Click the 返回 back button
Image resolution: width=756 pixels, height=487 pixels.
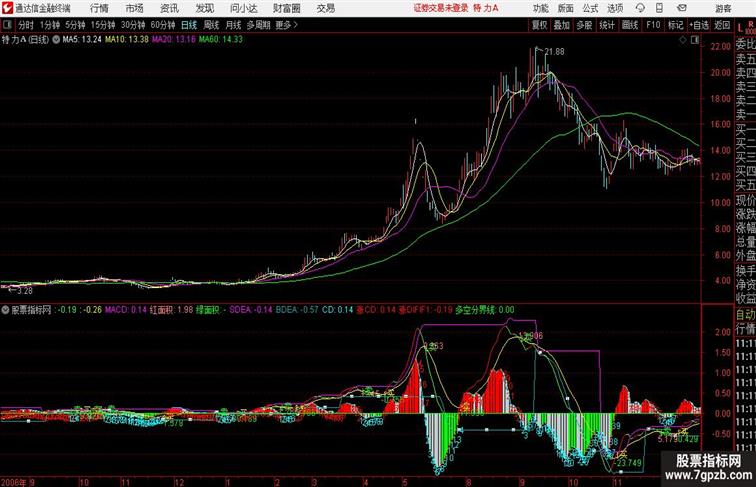(x=722, y=25)
